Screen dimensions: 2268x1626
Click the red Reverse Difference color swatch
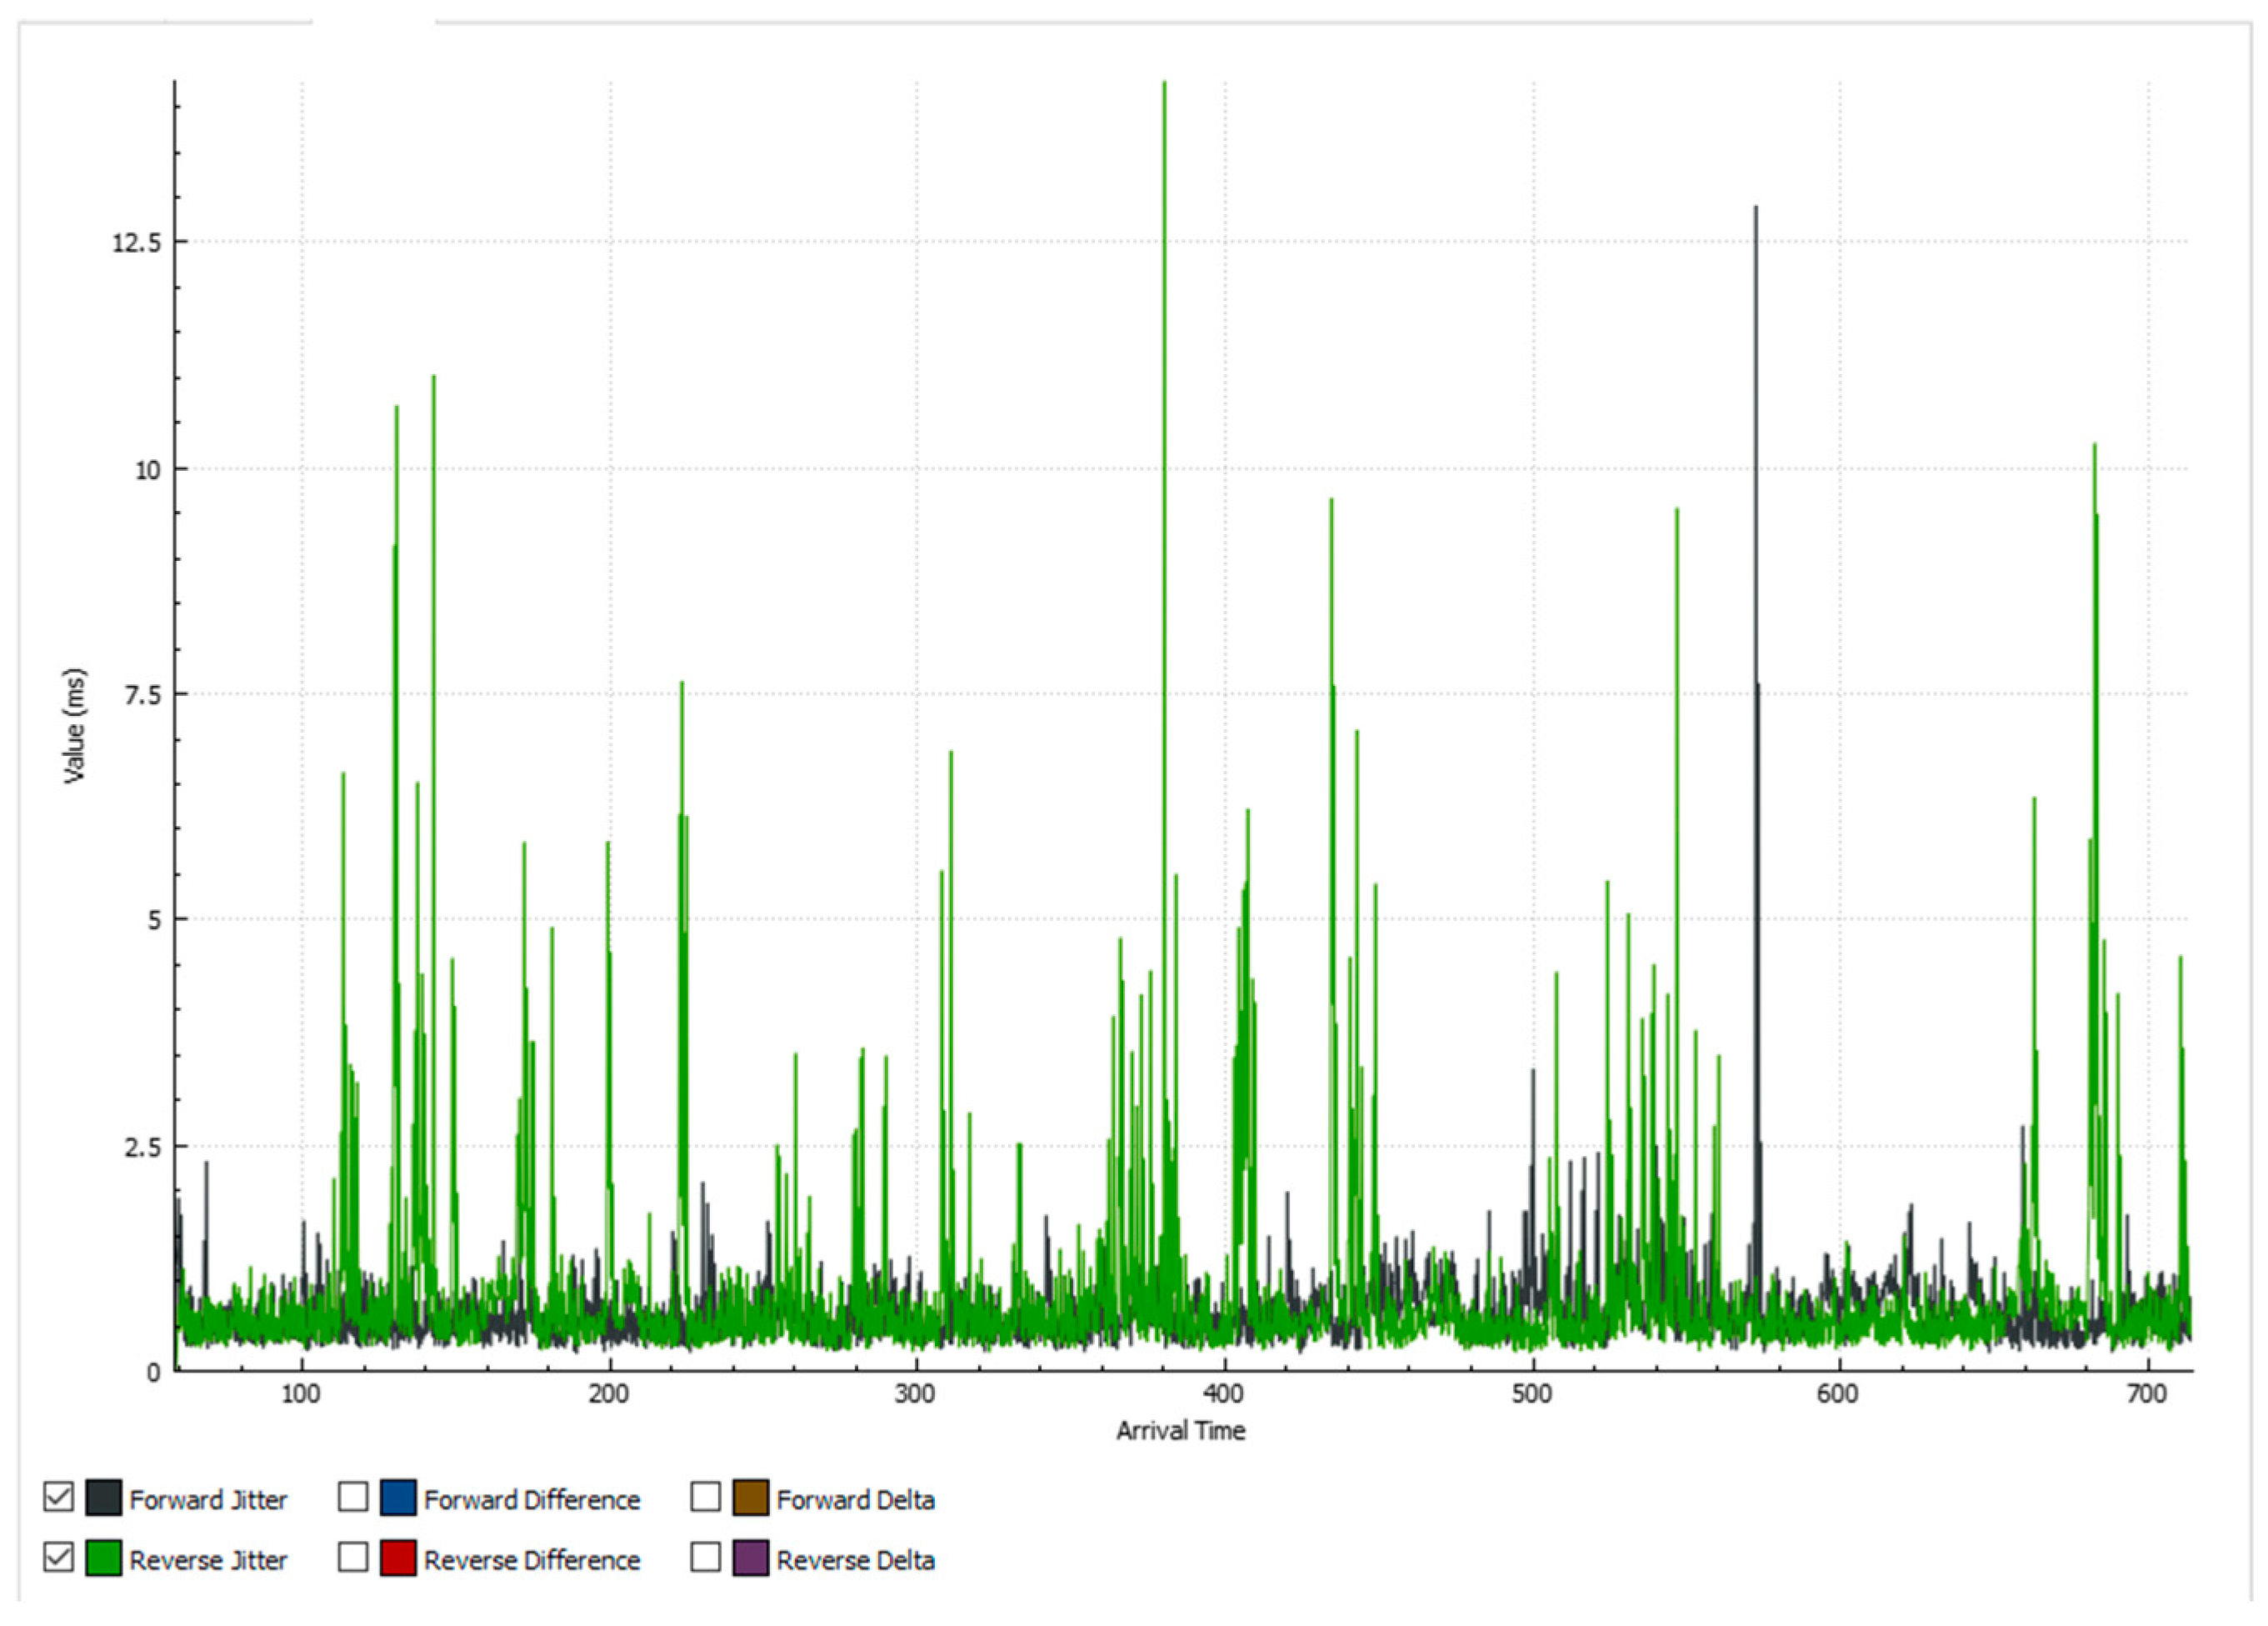coord(398,1558)
